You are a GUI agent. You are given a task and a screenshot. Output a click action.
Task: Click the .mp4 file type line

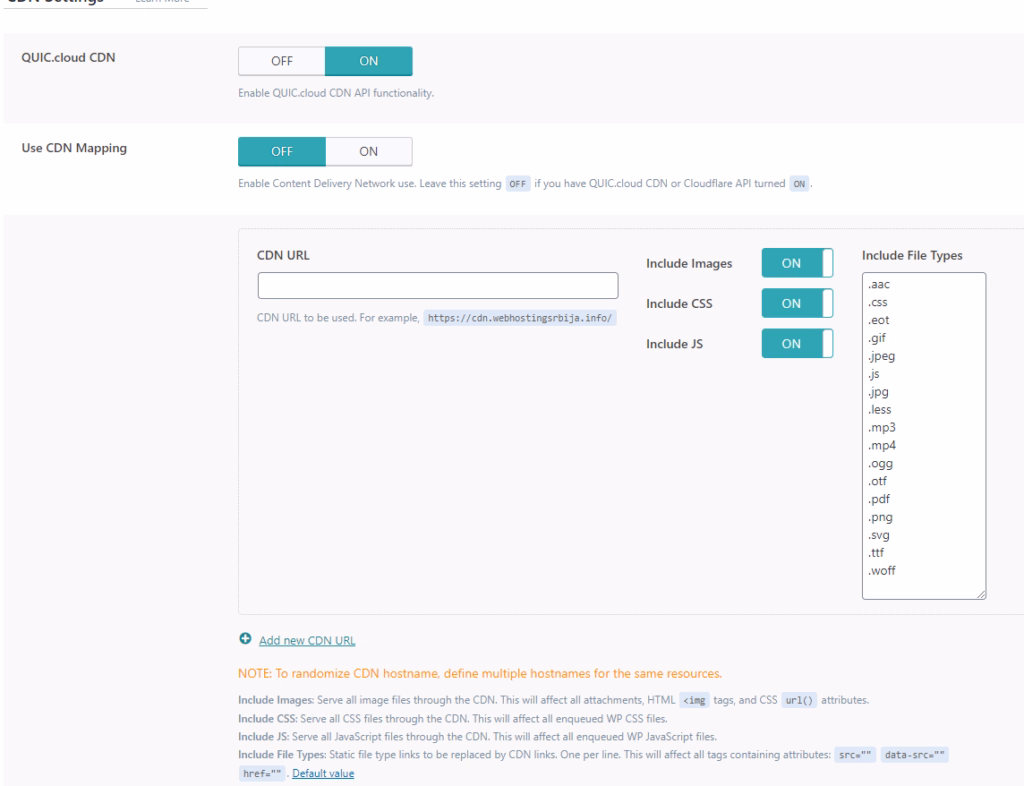point(882,445)
